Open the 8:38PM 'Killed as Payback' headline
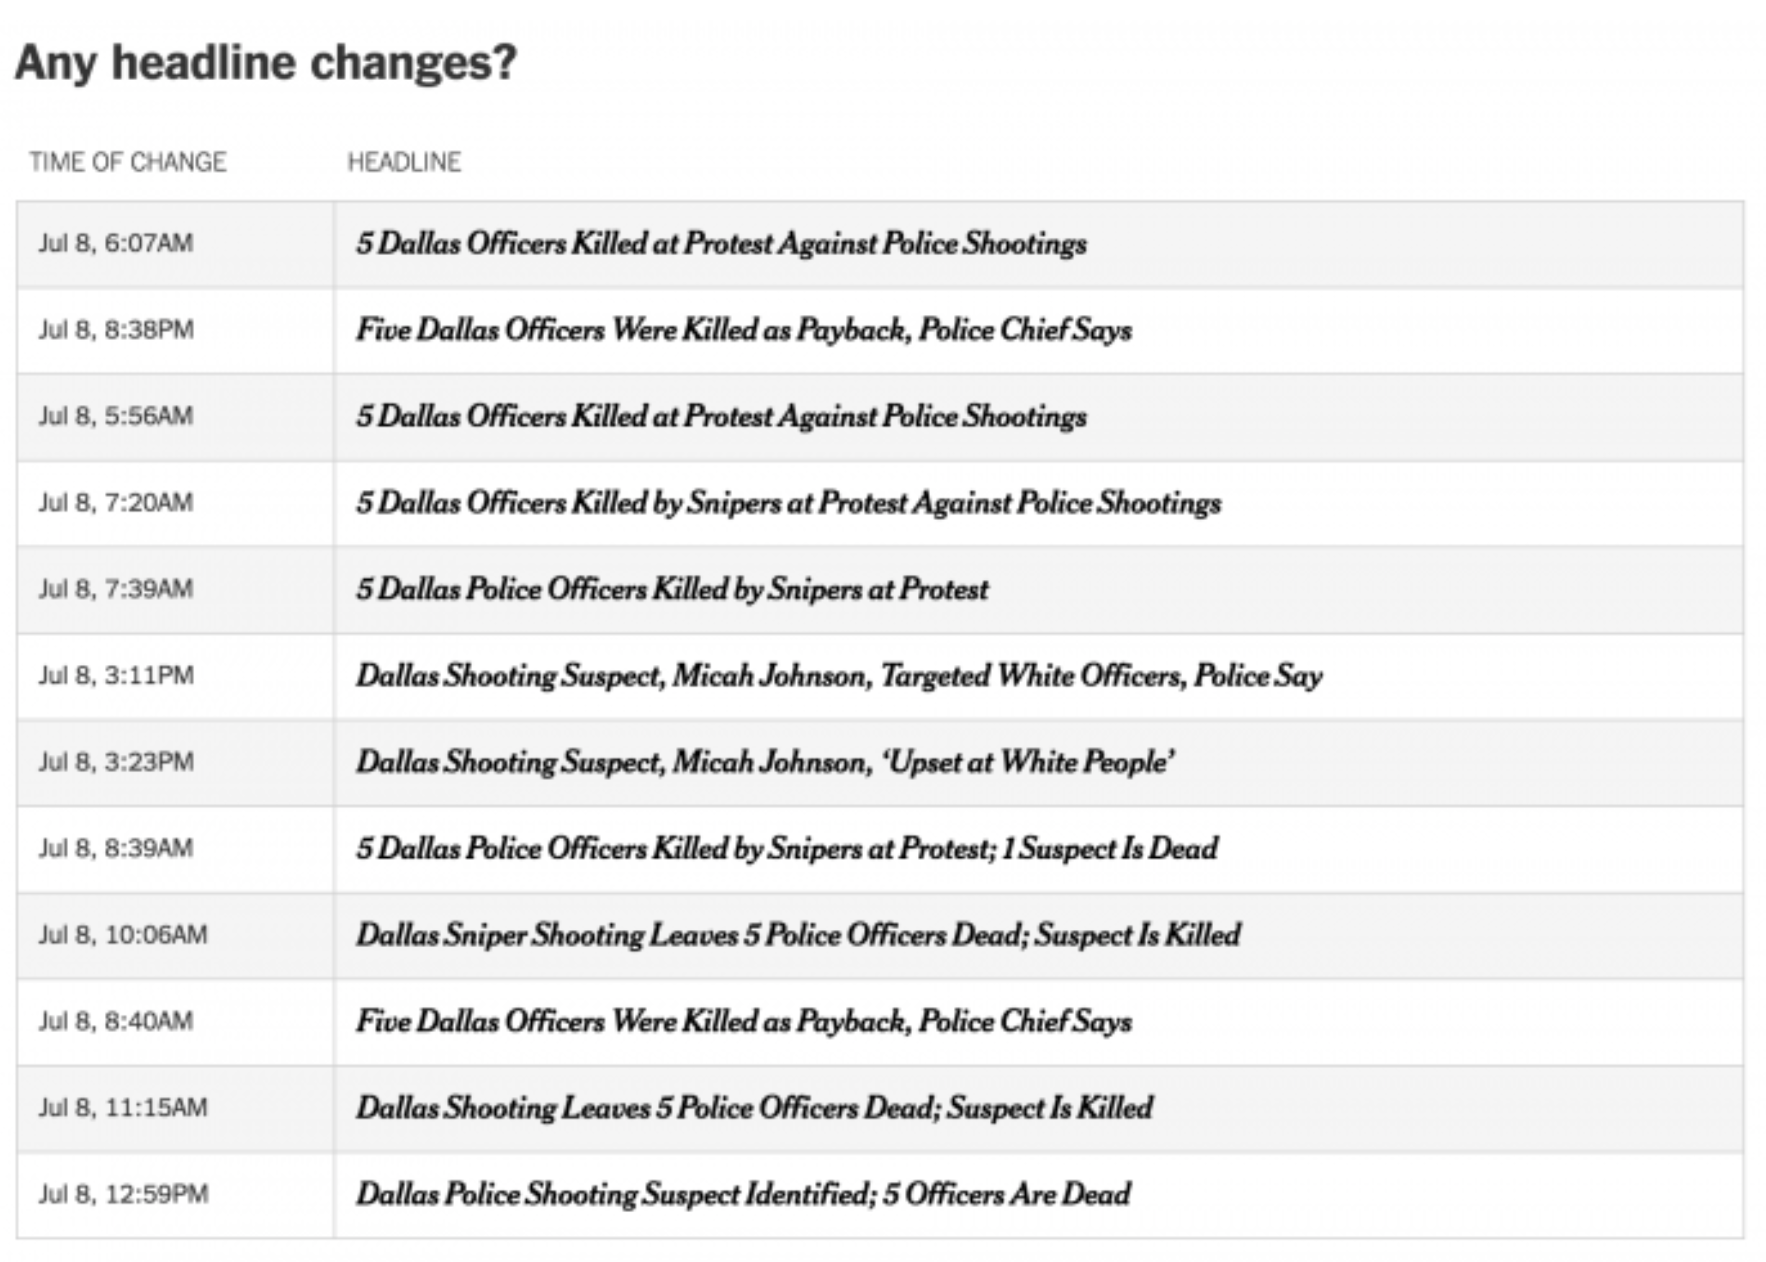 click(744, 330)
